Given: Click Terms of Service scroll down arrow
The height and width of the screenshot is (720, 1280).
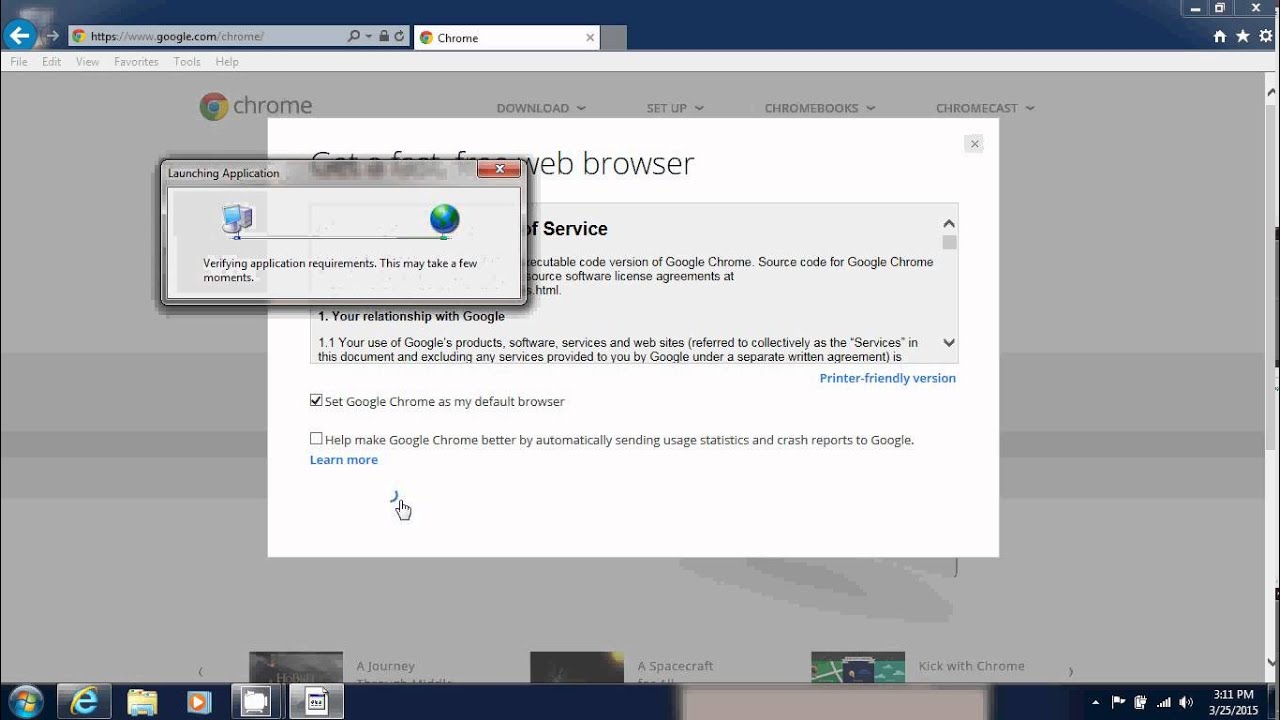Looking at the screenshot, I should pyautogui.click(x=949, y=343).
